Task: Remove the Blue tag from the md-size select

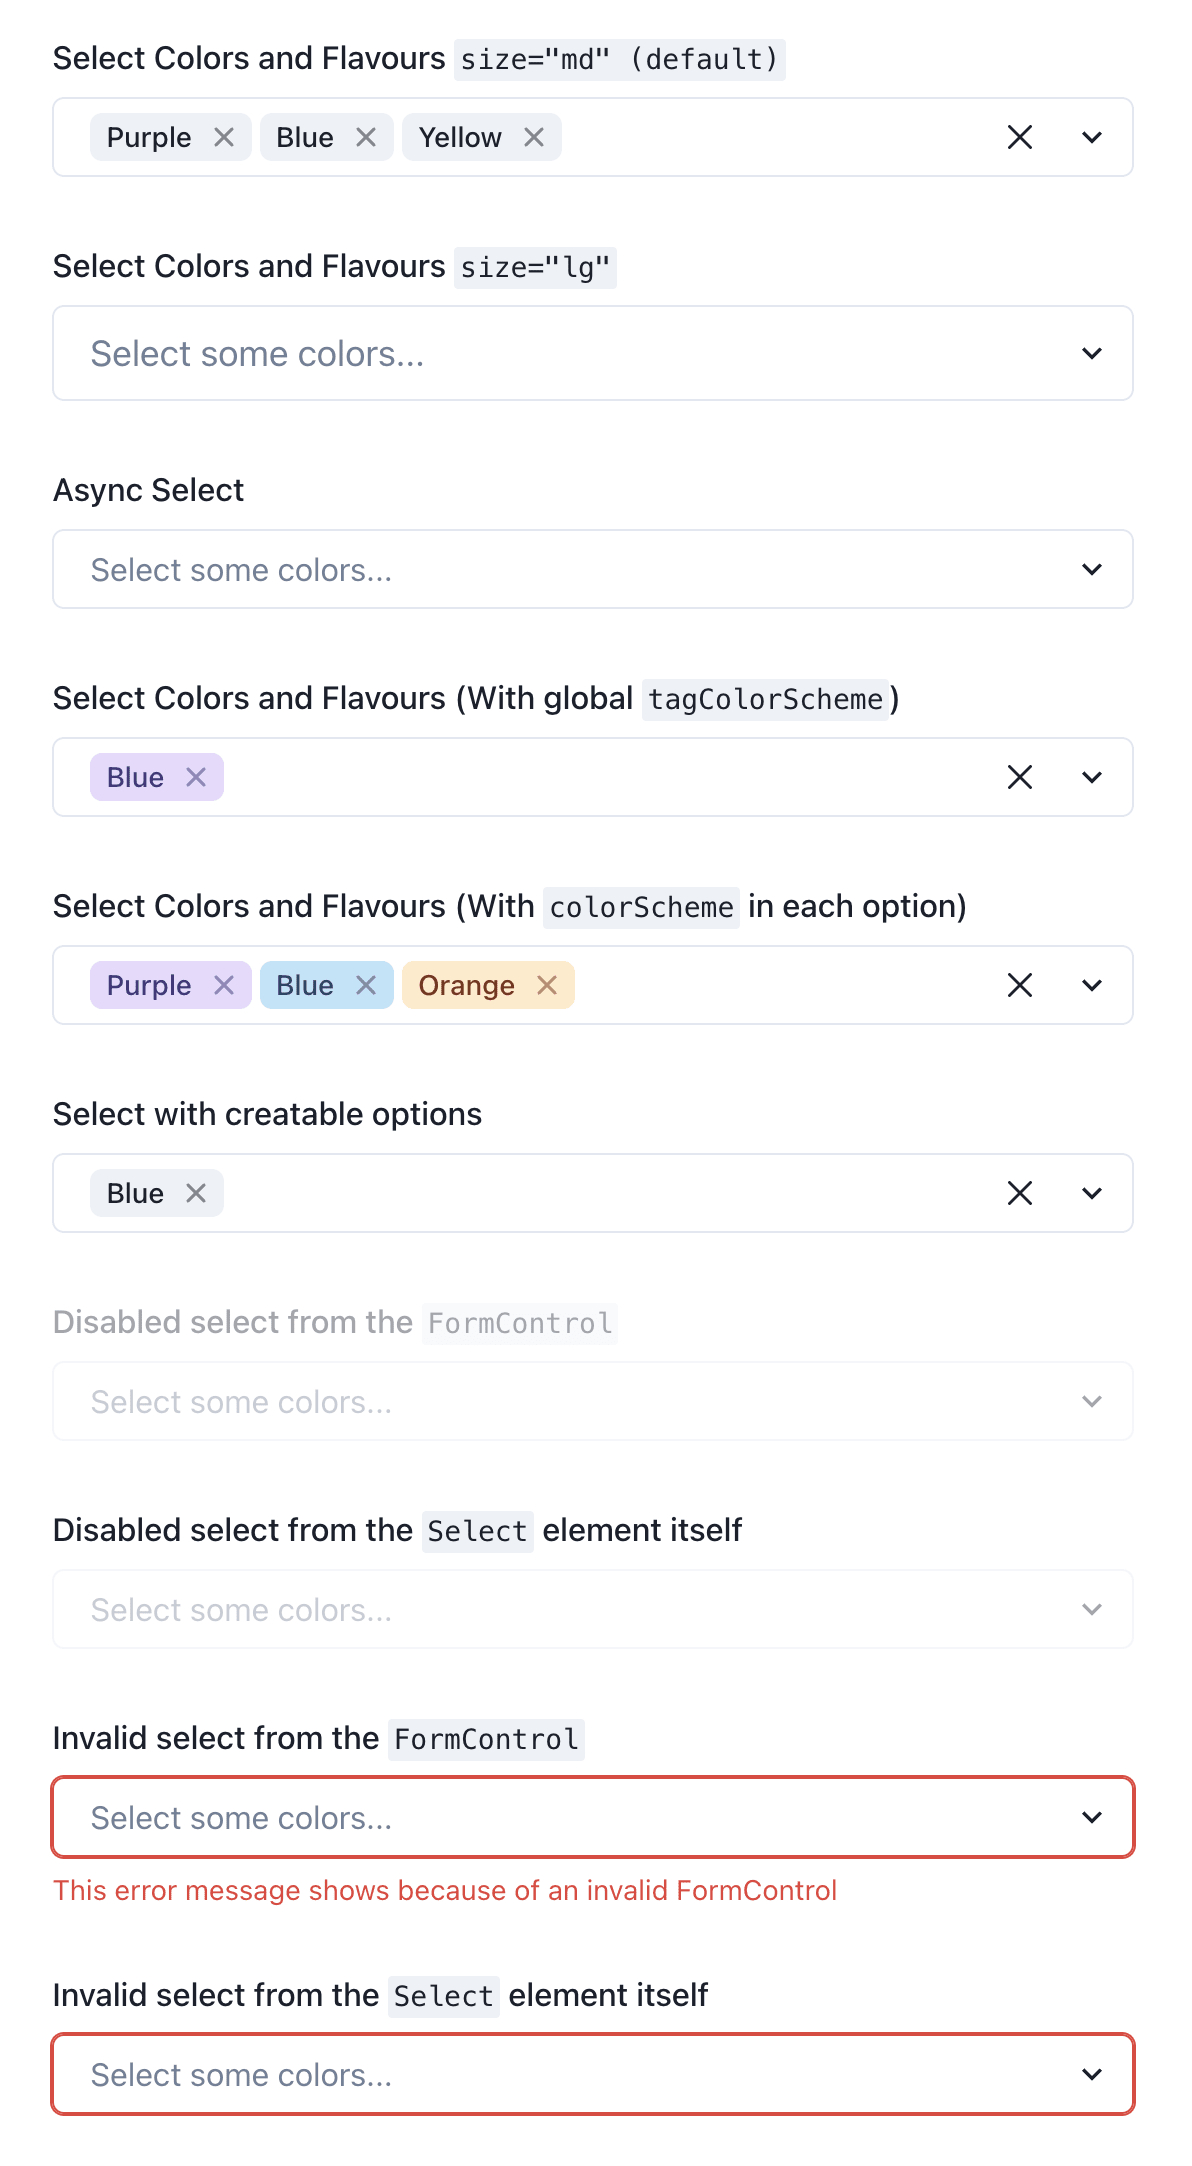Action: (x=366, y=137)
